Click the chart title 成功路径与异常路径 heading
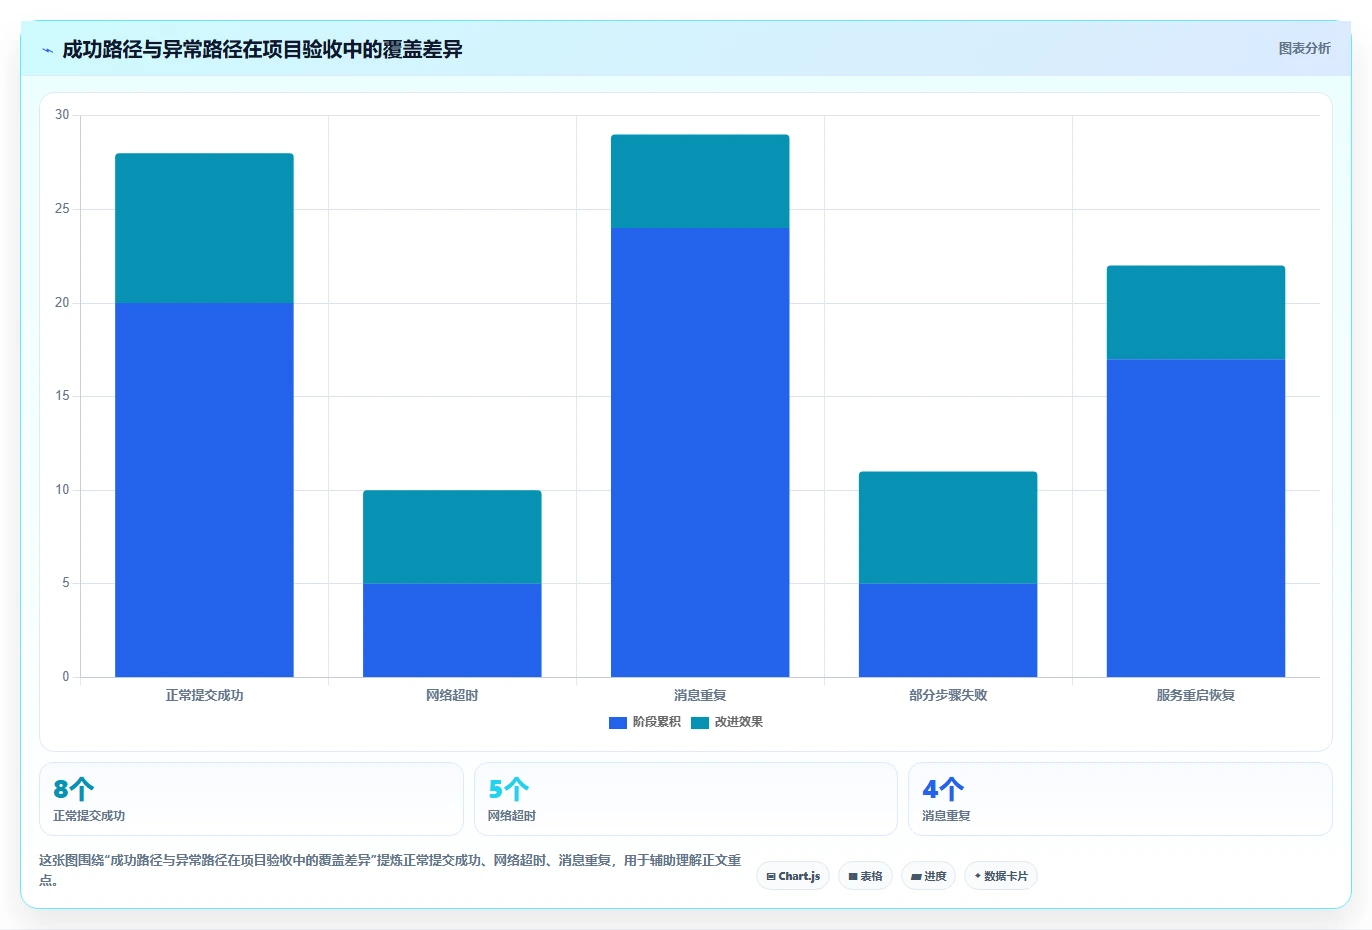The width and height of the screenshot is (1372, 930). [x=262, y=50]
